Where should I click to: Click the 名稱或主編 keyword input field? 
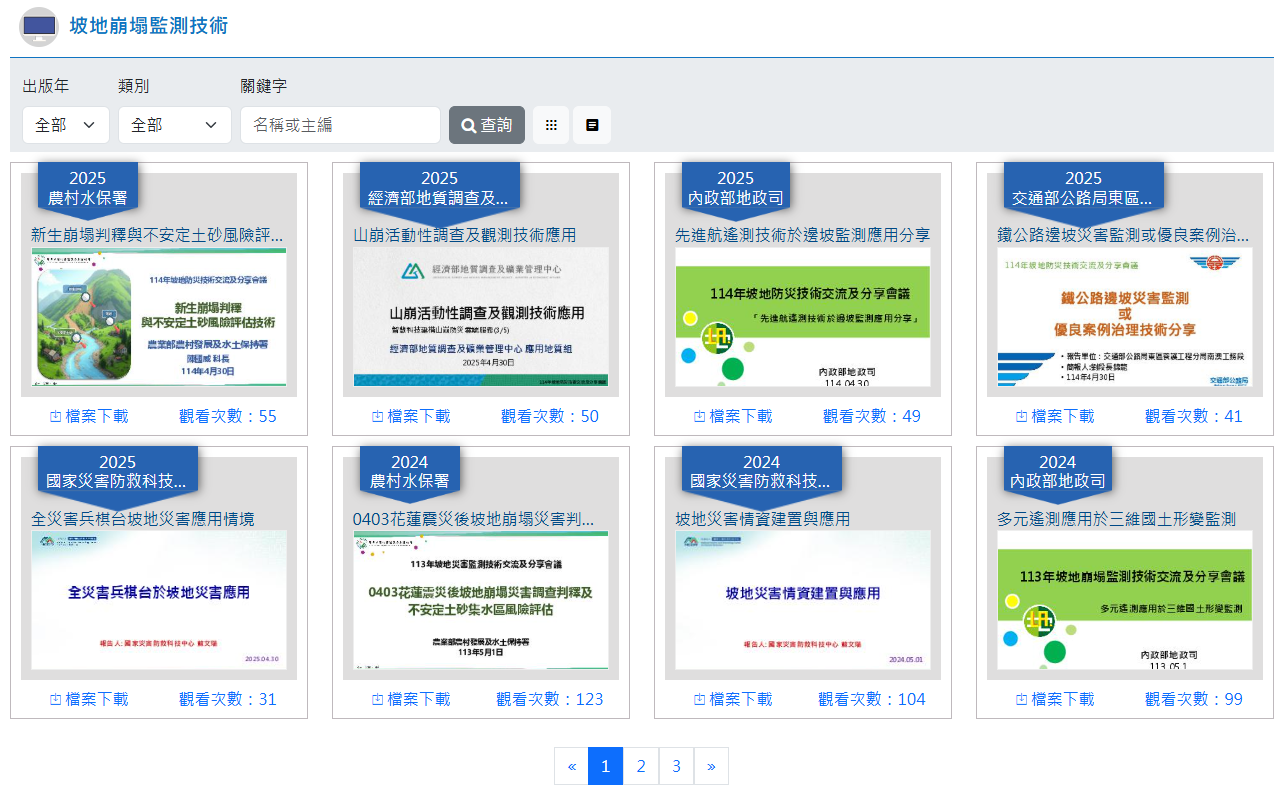[x=340, y=125]
